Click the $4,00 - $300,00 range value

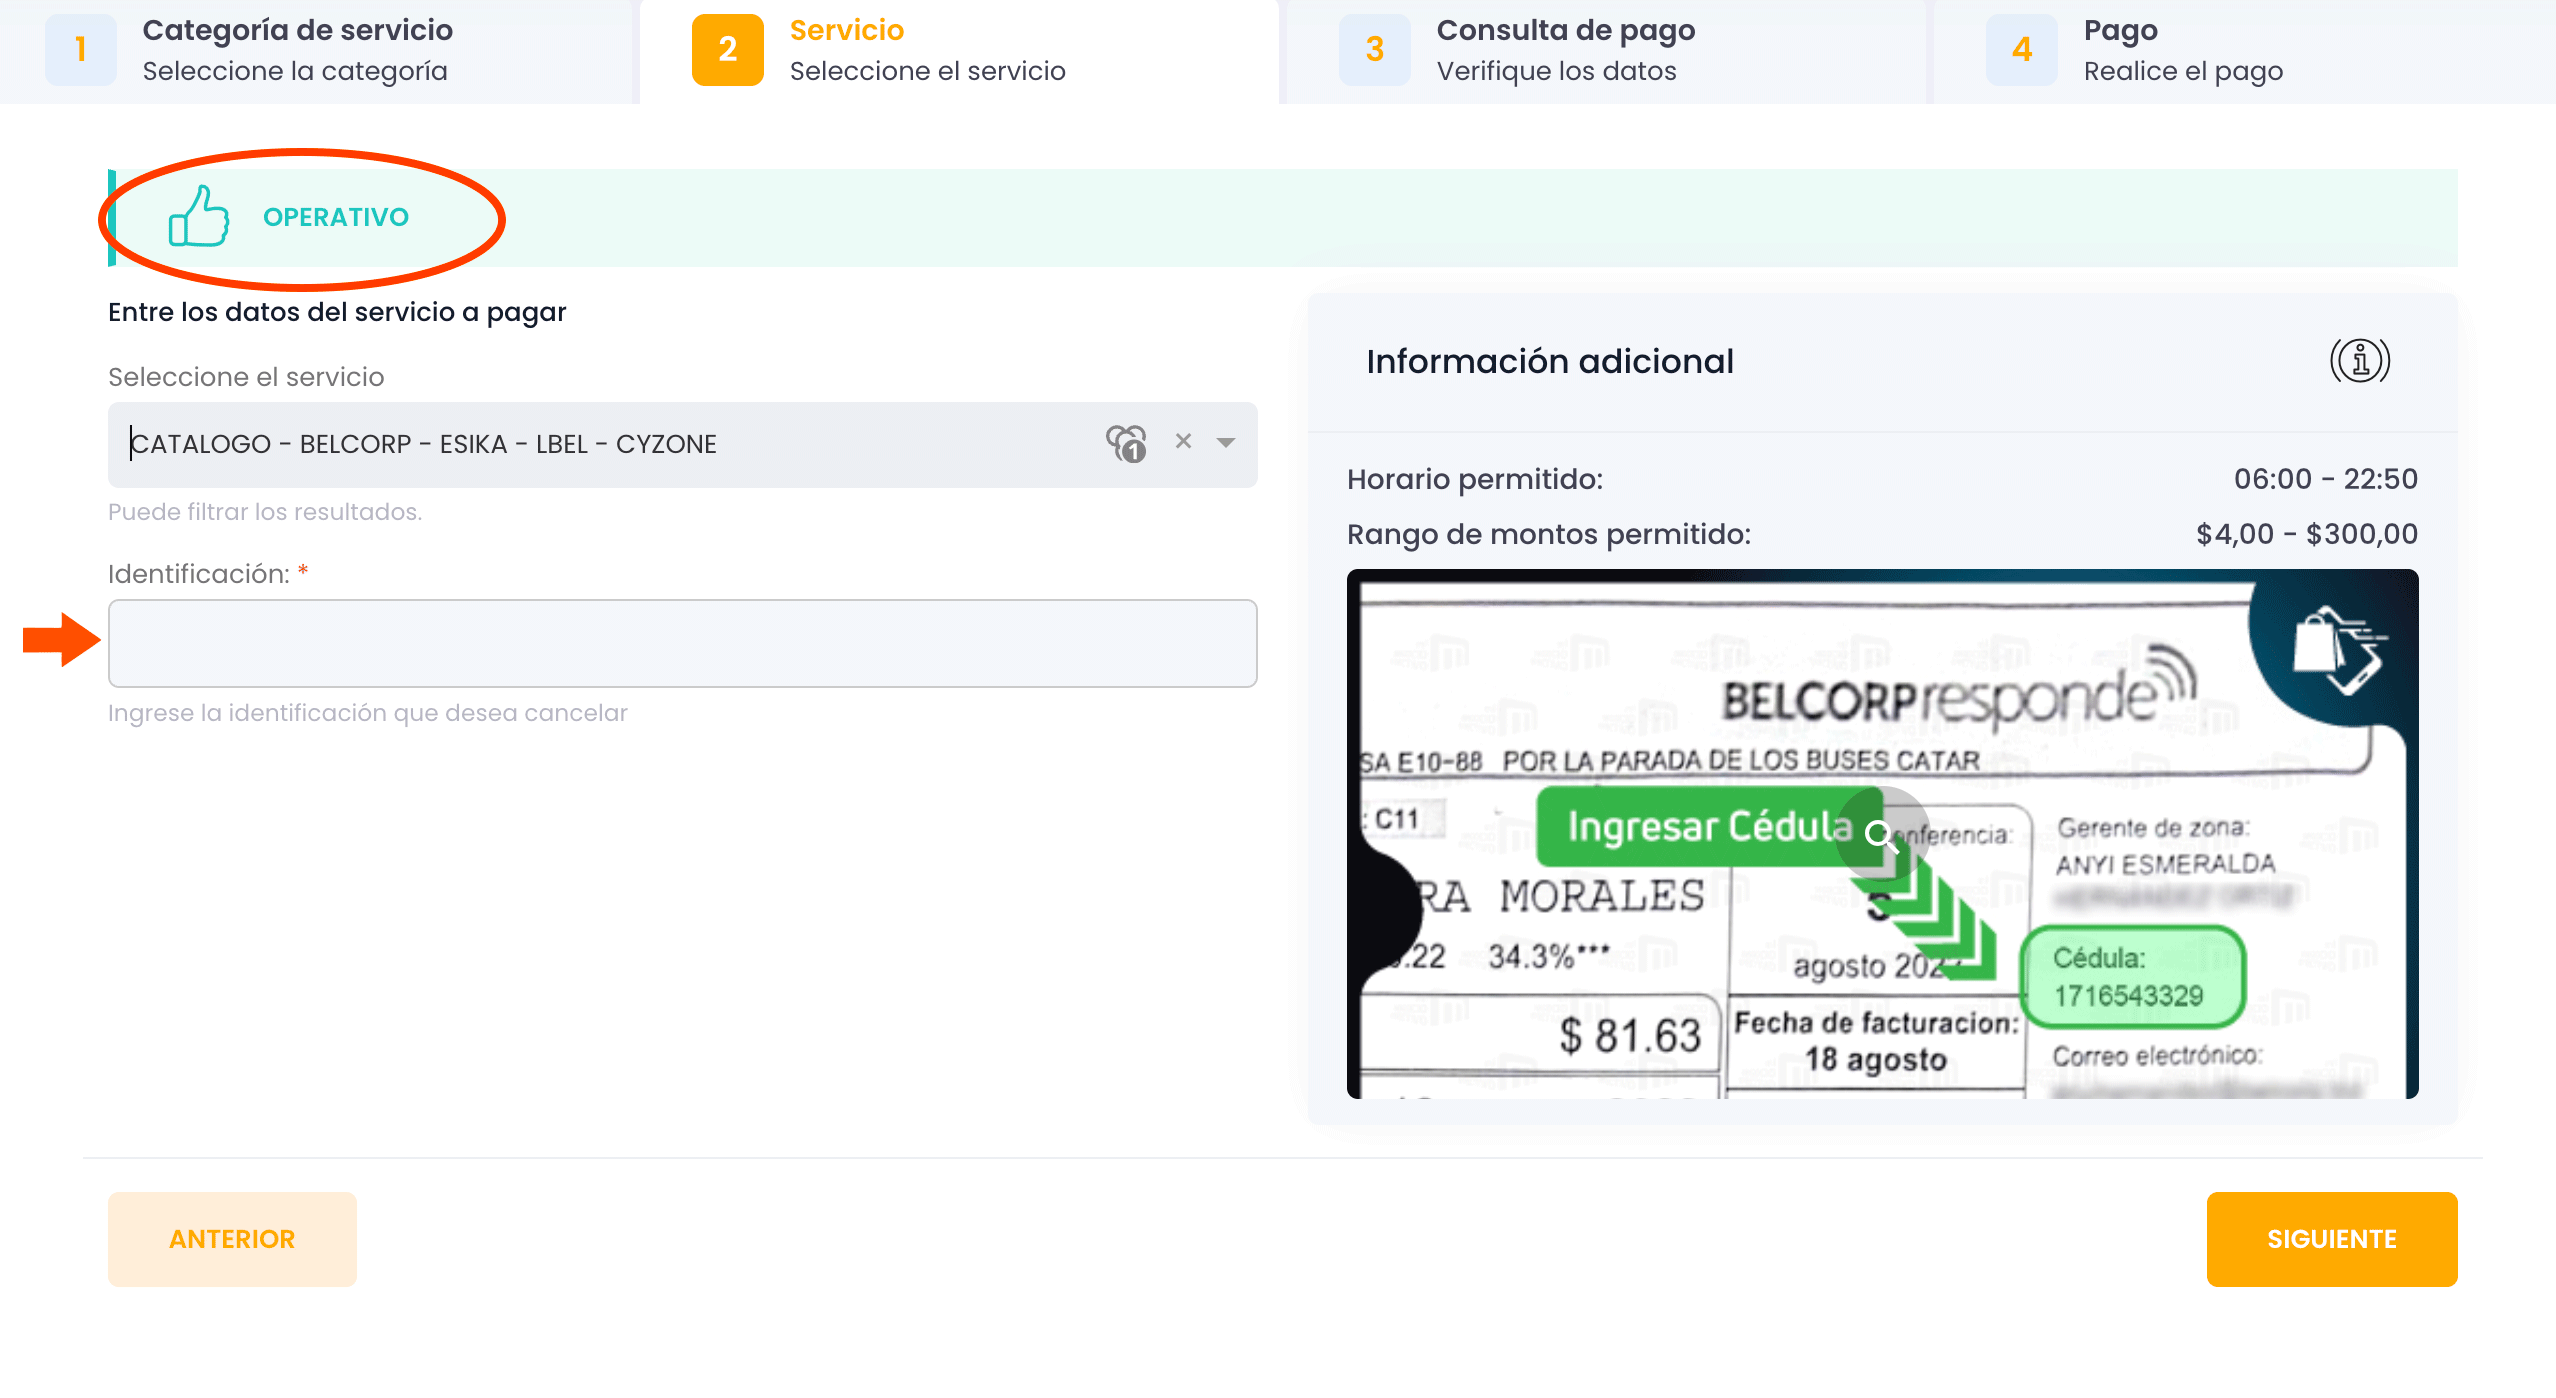2307,534
